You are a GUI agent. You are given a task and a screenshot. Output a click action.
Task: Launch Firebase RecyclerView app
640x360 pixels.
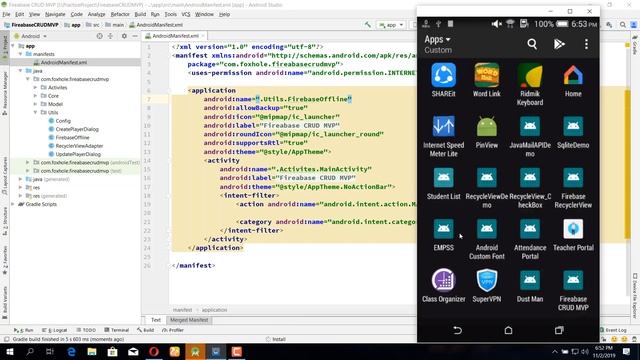573,178
